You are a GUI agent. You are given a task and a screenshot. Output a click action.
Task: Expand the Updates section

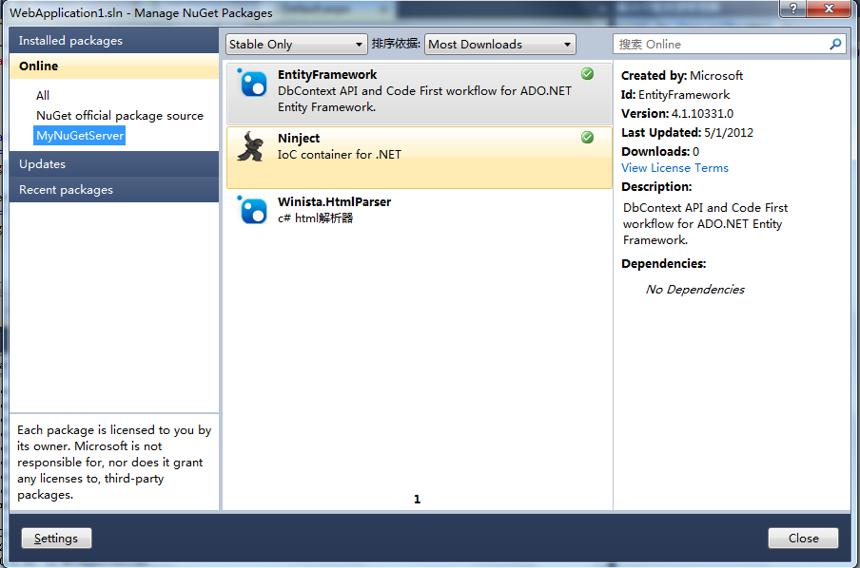pyautogui.click(x=114, y=164)
